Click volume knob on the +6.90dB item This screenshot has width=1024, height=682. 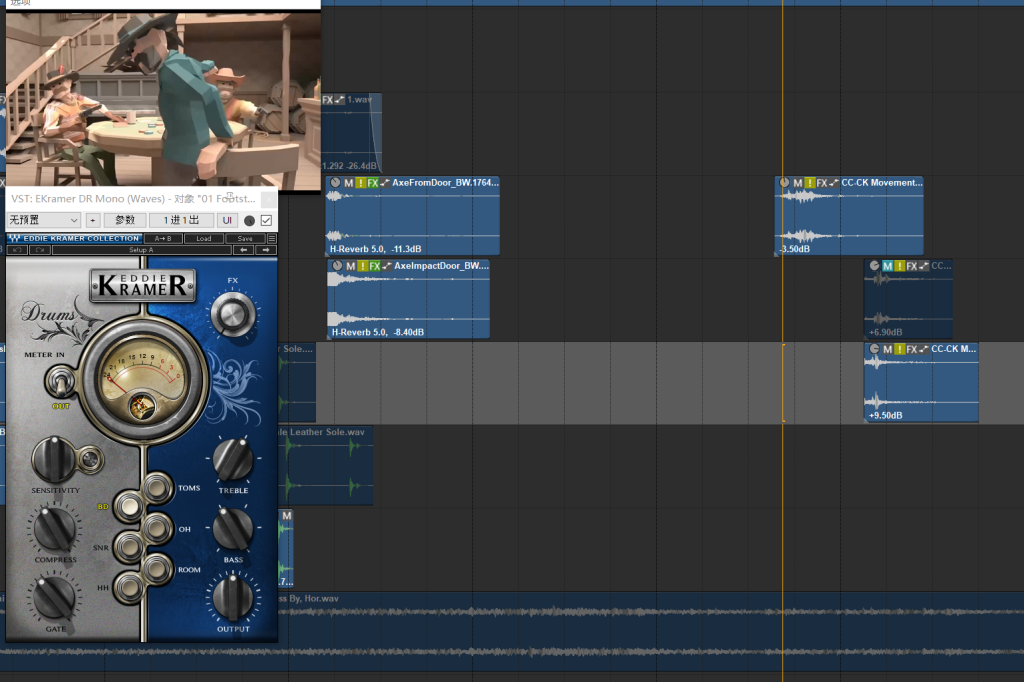pyautogui.click(x=874, y=266)
